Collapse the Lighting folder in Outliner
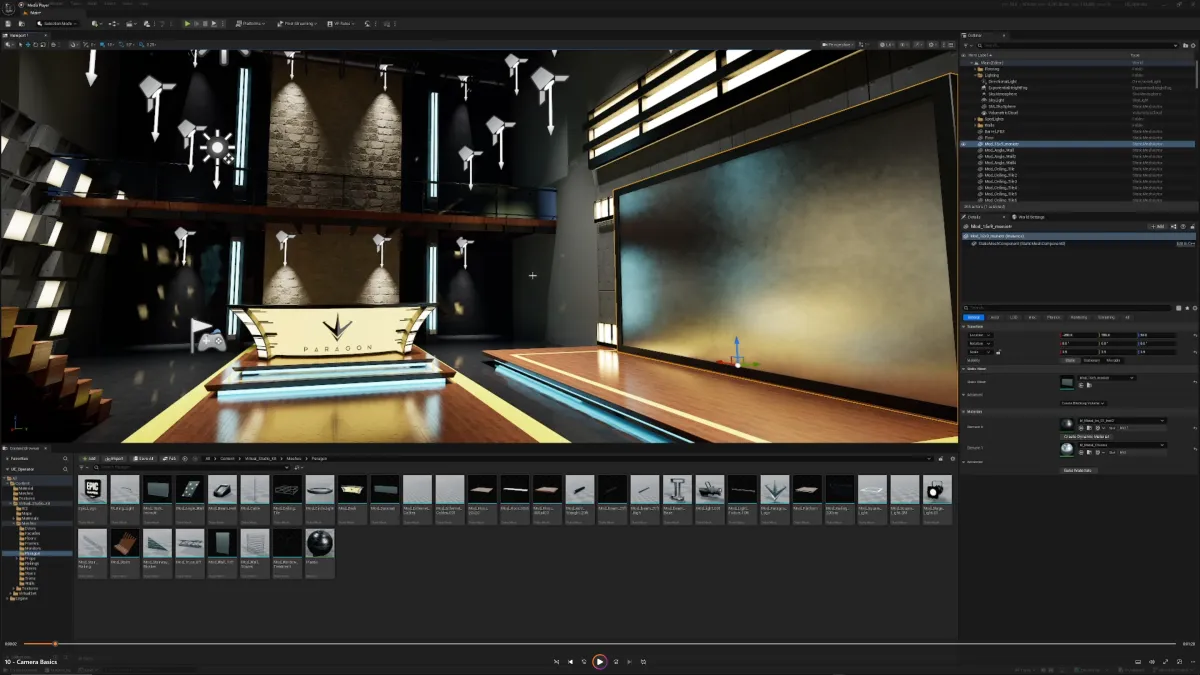The width and height of the screenshot is (1200, 675). [x=976, y=75]
